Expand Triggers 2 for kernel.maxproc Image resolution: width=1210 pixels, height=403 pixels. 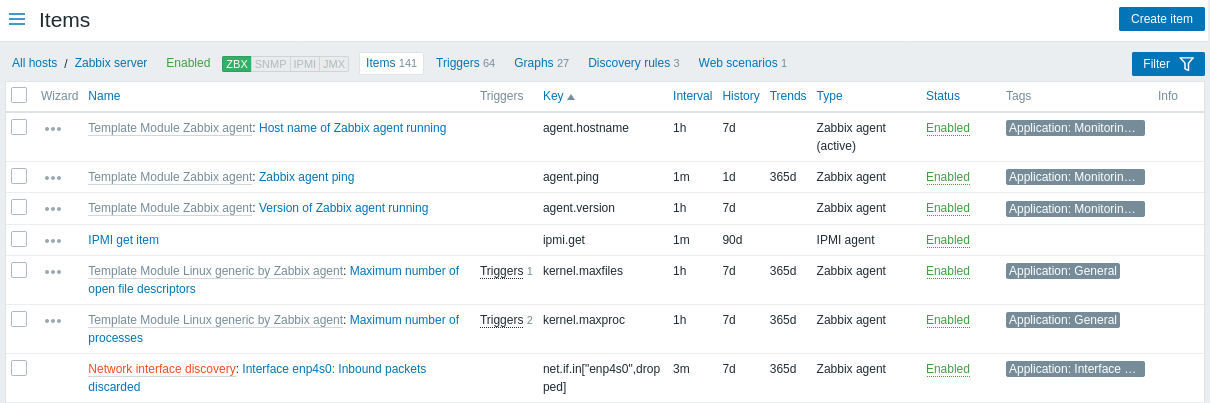click(x=501, y=320)
